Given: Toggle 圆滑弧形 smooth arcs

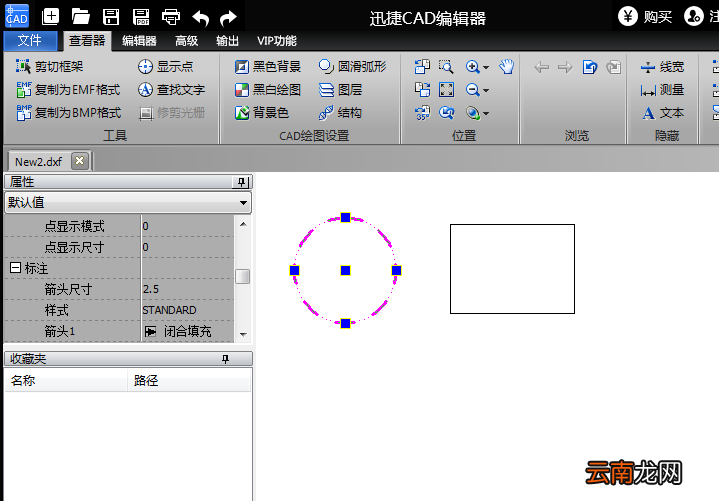Looking at the screenshot, I should click(x=352, y=66).
